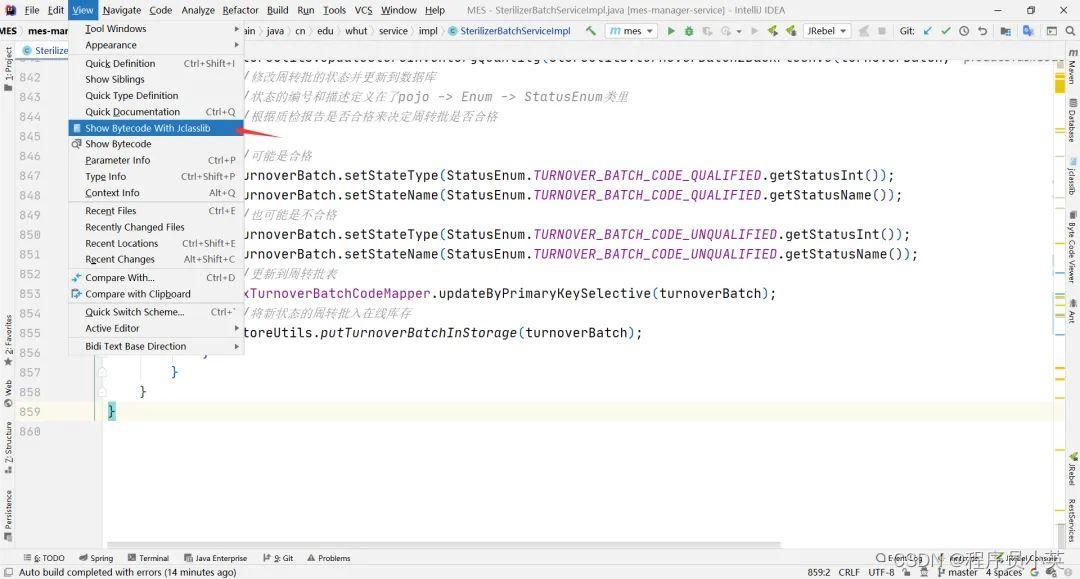This screenshot has height=579, width=1080.
Task: Click the Run Anything window icon
Action: [1052, 31]
